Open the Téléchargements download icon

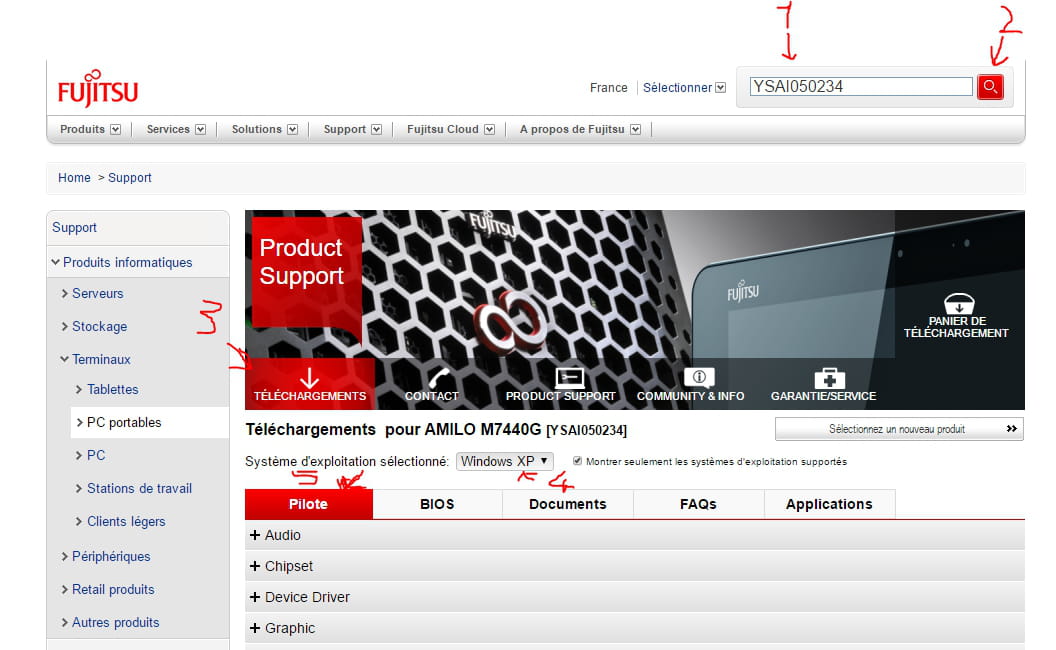pos(310,378)
